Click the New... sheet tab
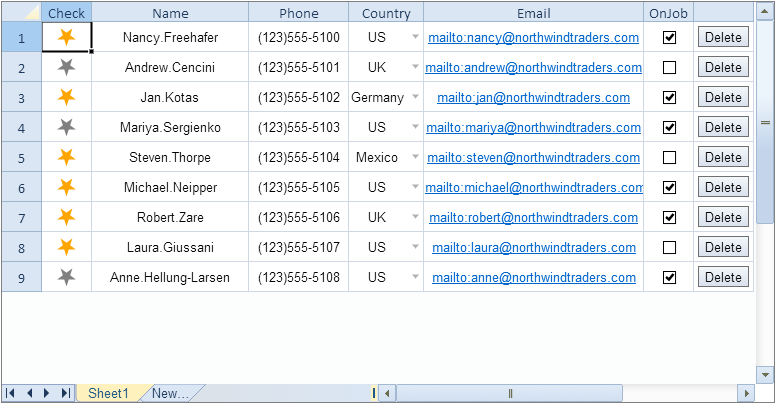The height and width of the screenshot is (404, 776). [170, 393]
